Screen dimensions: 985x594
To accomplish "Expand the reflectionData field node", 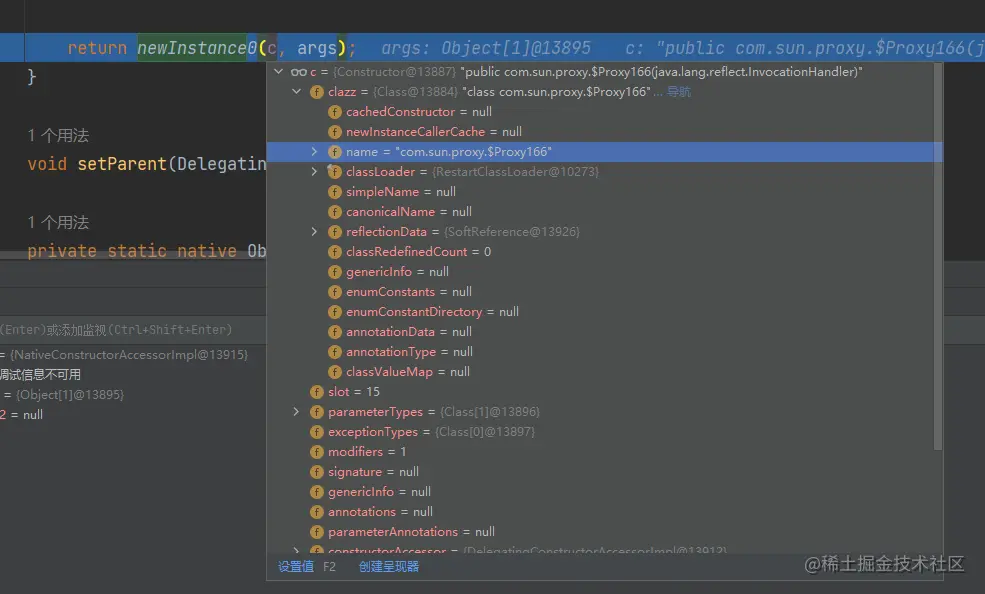I will 314,232.
